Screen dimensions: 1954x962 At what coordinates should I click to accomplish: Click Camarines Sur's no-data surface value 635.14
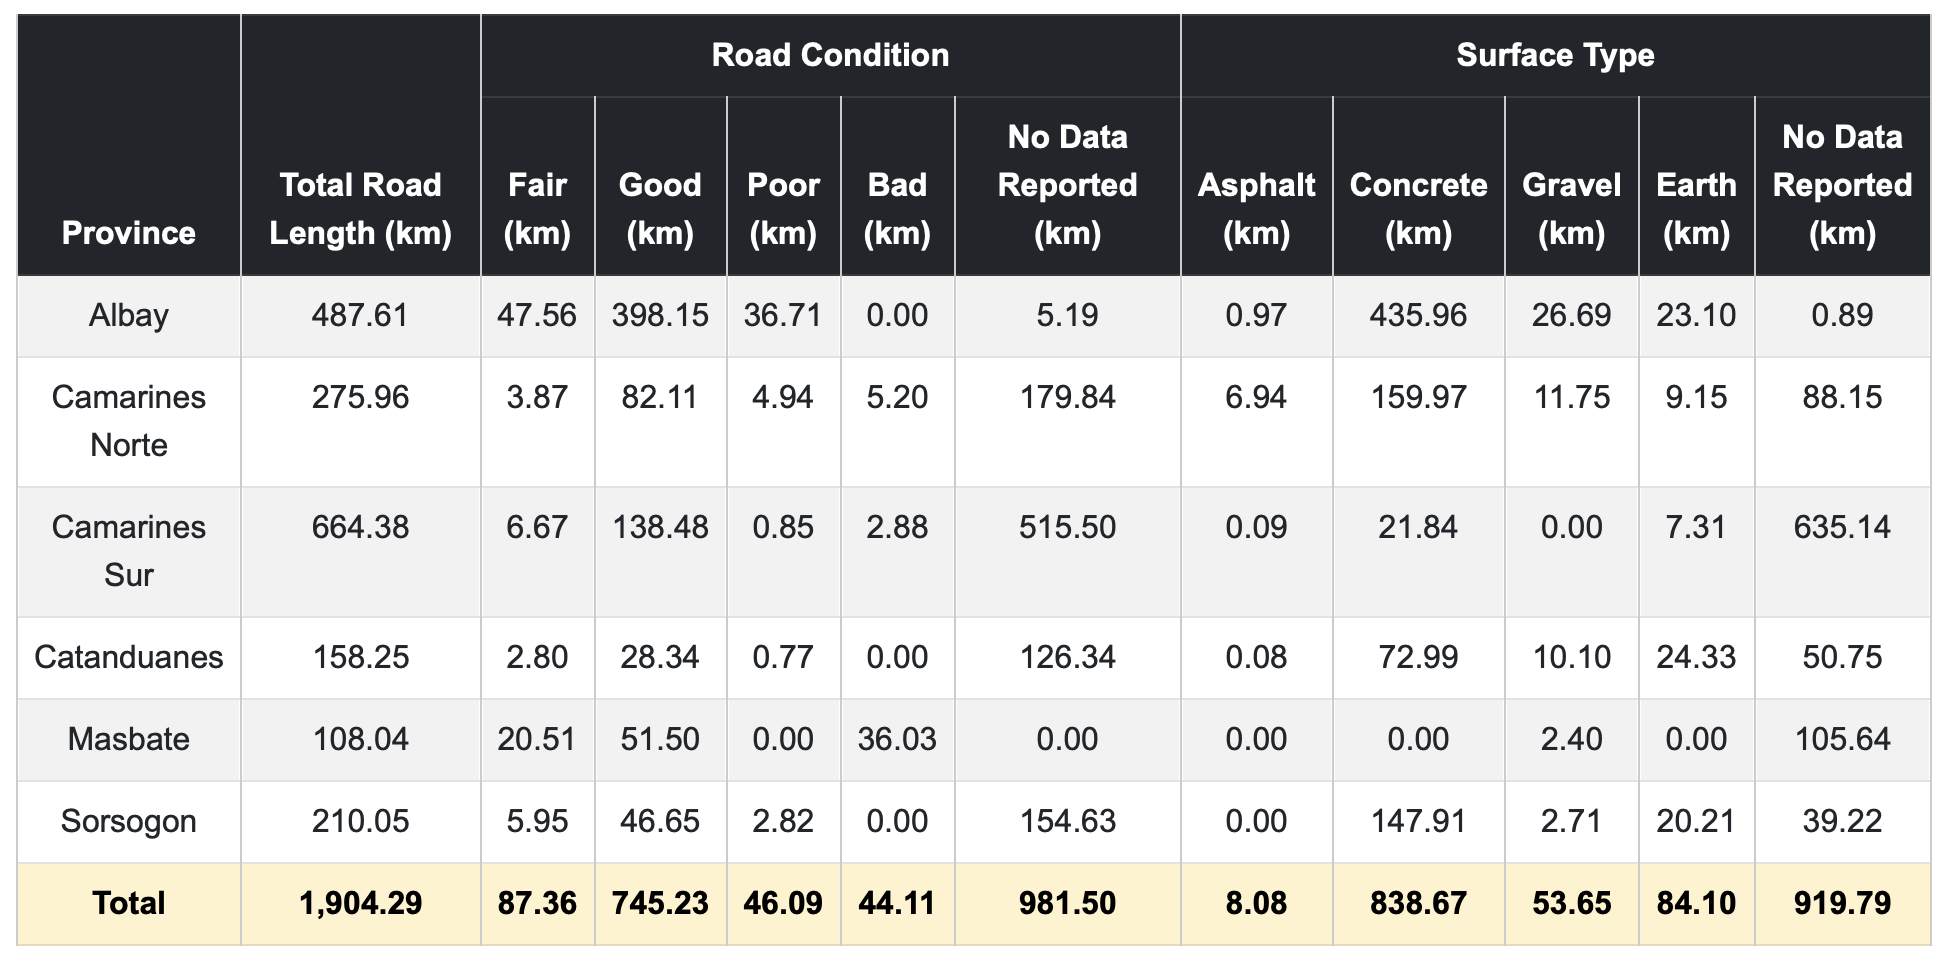click(x=1842, y=527)
